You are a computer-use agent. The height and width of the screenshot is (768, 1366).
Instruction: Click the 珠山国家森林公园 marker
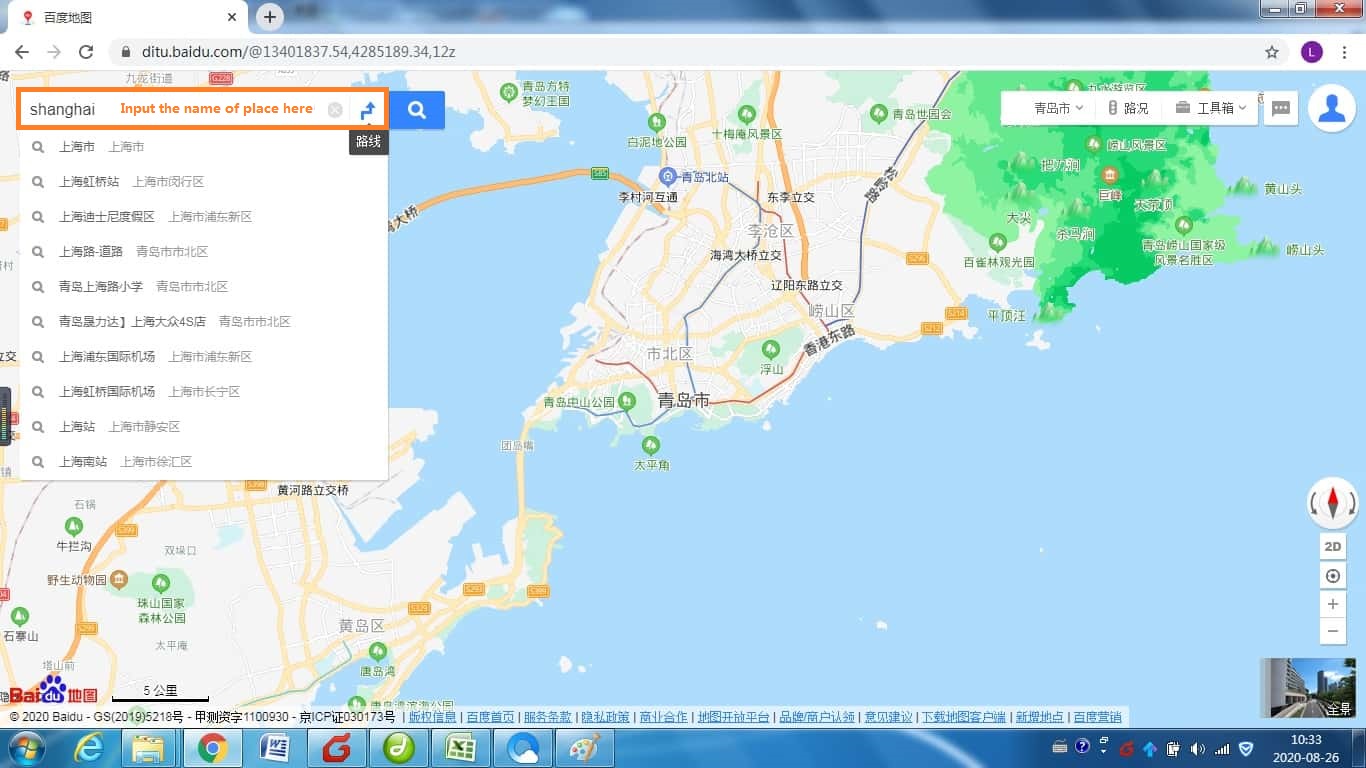(x=160, y=582)
